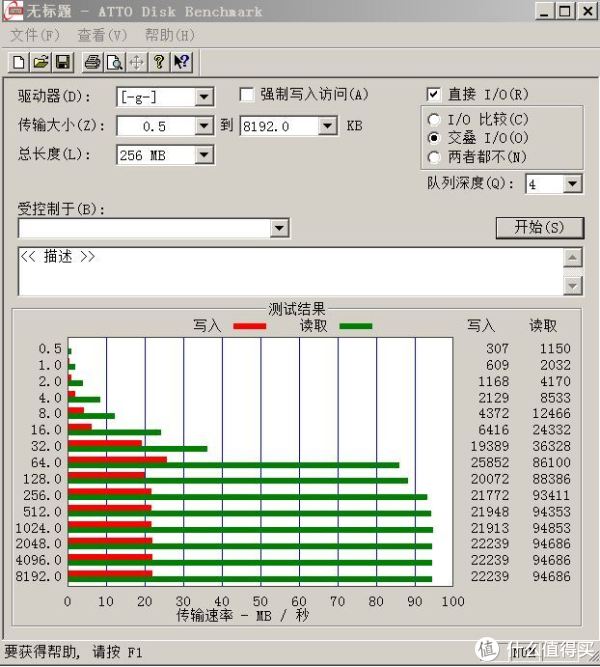Viewport: 600px width, 667px height.
Task: Expand the 传输大小 start size 0.5 dropdown
Action: point(204,126)
